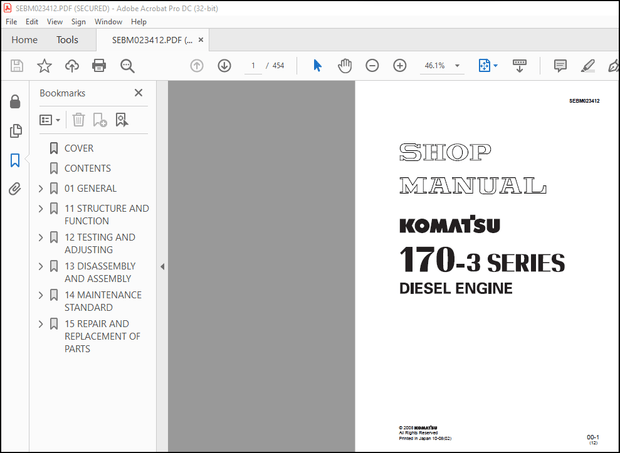This screenshot has width=620, height=453.
Task: Open zoom level dropdown arrow
Action: pyautogui.click(x=457, y=66)
